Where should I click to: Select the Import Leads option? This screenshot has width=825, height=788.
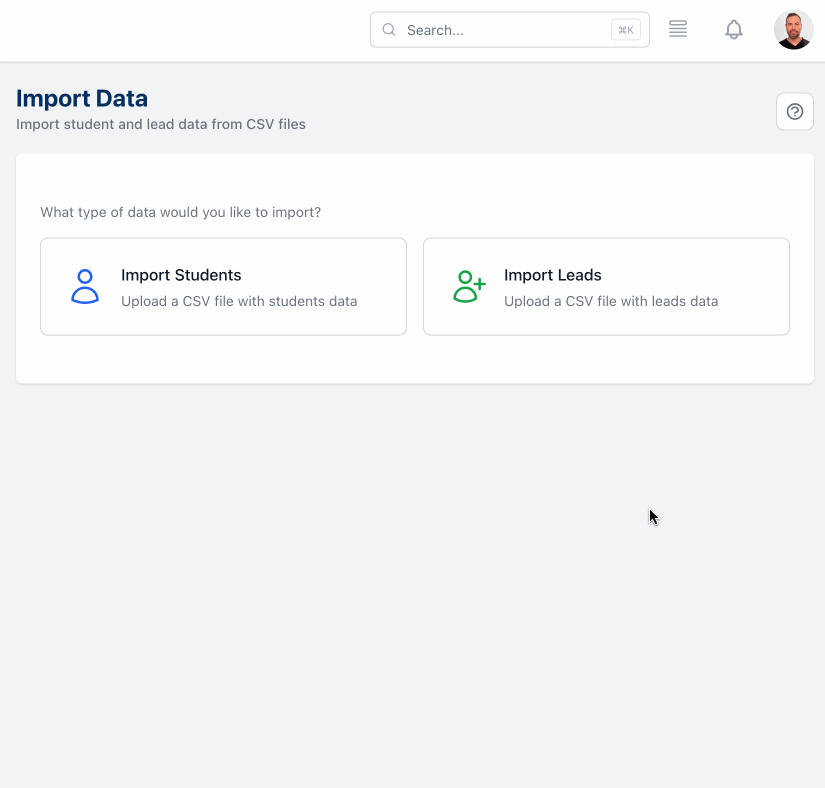click(x=606, y=286)
